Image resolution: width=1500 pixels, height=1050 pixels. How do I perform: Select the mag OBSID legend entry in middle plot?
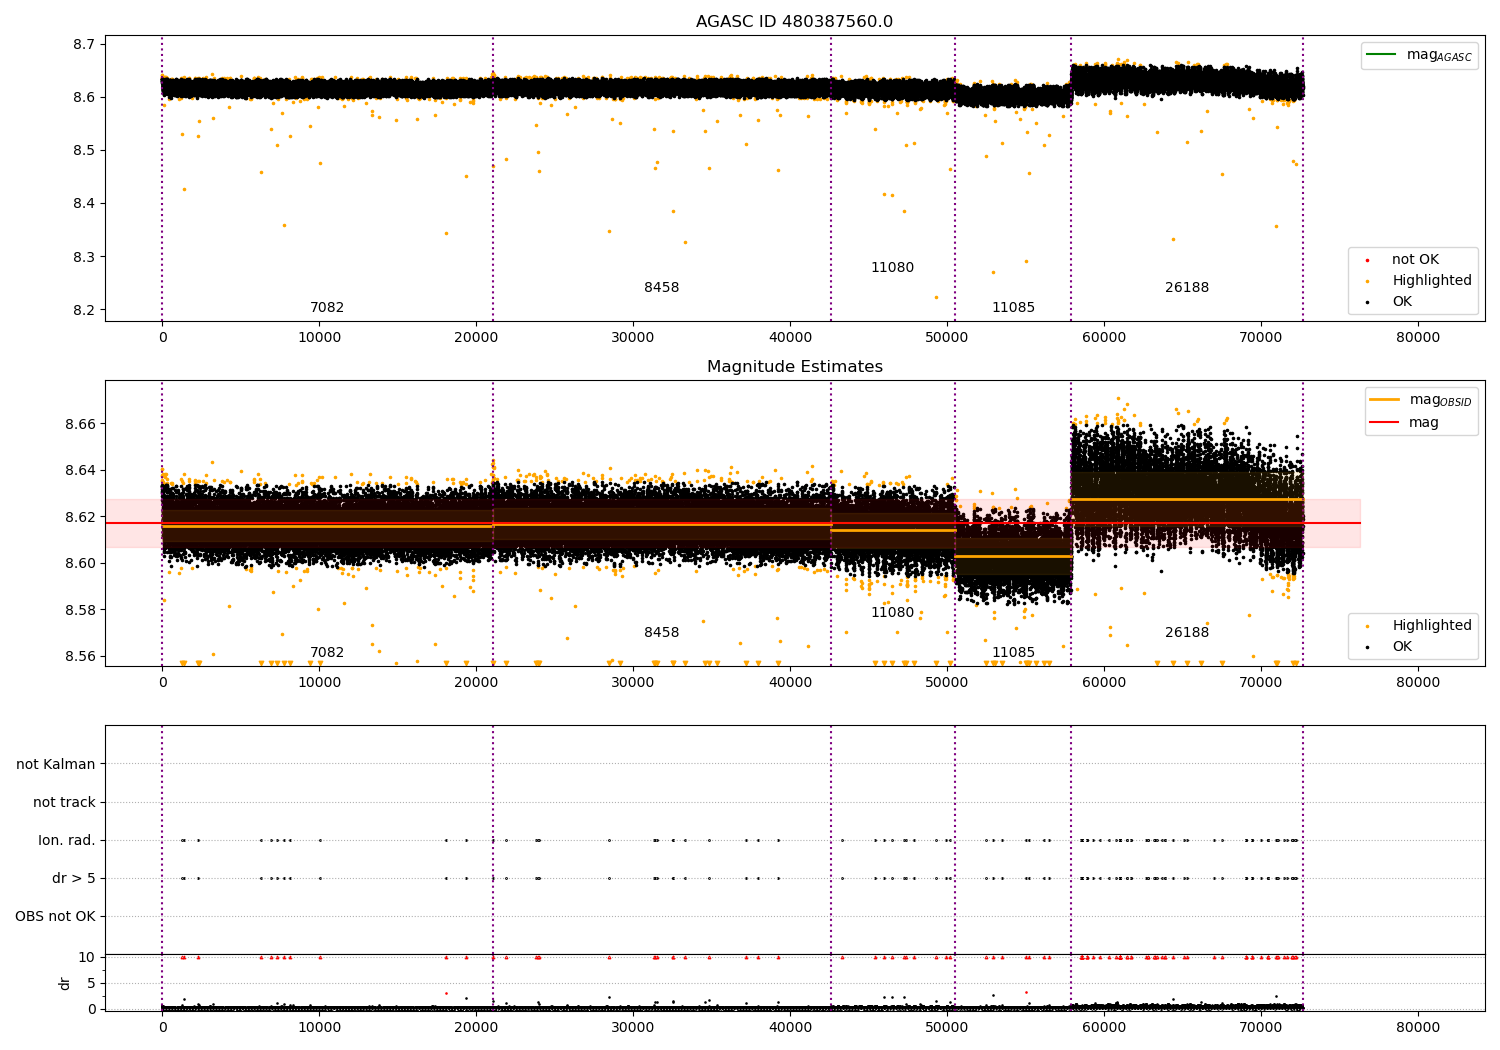pyautogui.click(x=1421, y=400)
